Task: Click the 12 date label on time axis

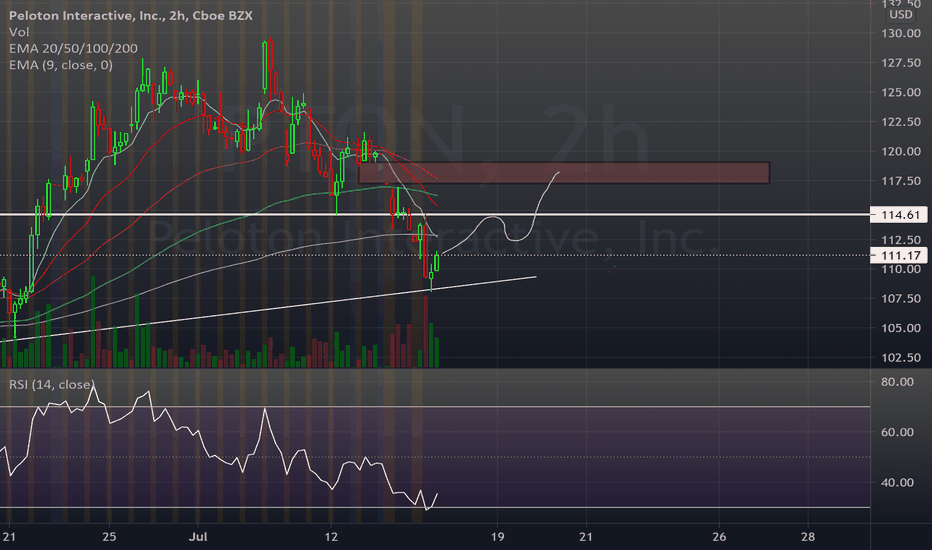Action: (x=331, y=537)
